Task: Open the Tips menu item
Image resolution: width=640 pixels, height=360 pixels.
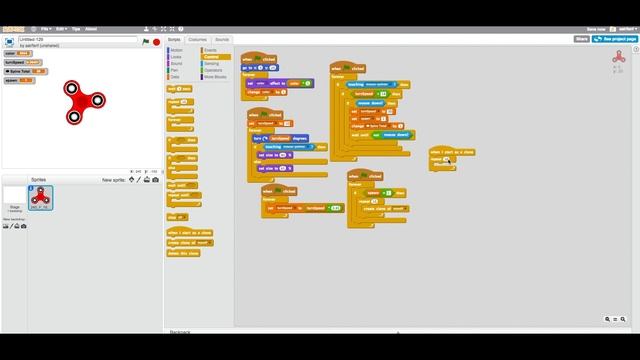Action: pyautogui.click(x=76, y=29)
